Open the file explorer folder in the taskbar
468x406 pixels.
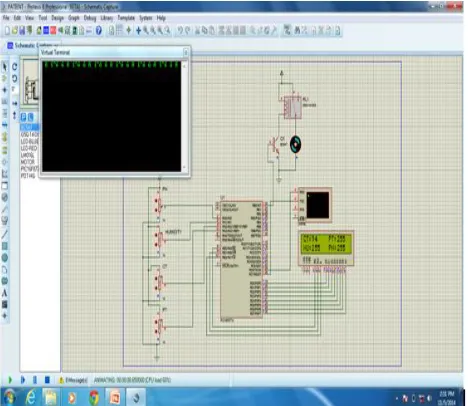51,398
